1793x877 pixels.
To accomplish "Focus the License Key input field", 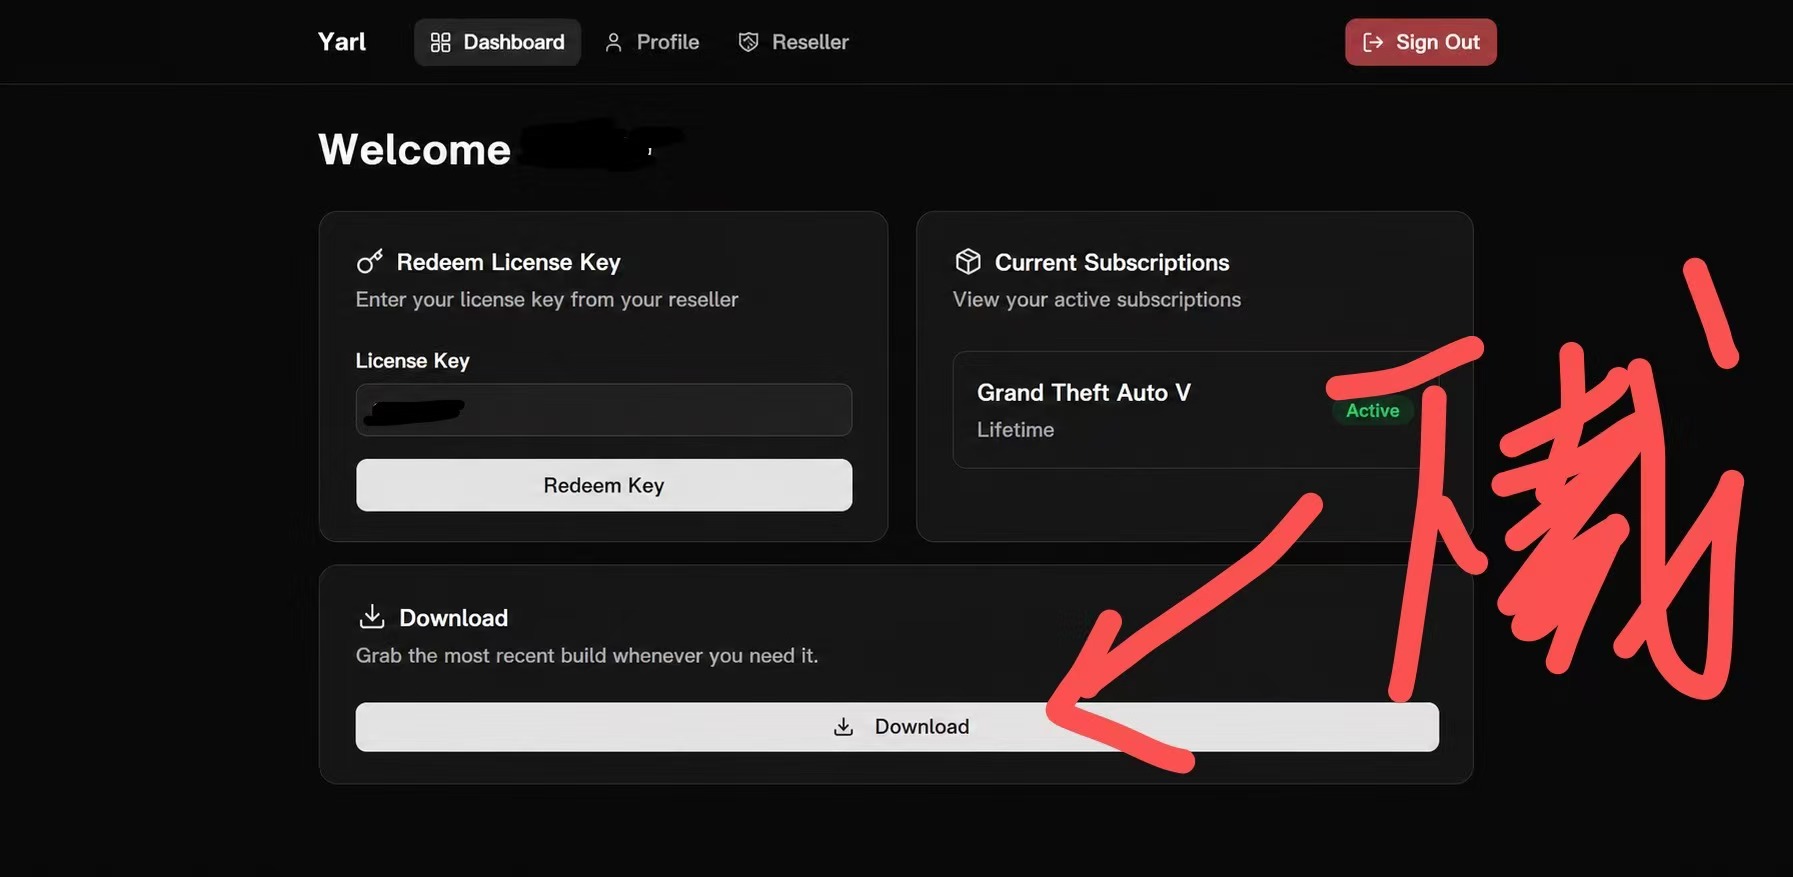I will coord(604,410).
